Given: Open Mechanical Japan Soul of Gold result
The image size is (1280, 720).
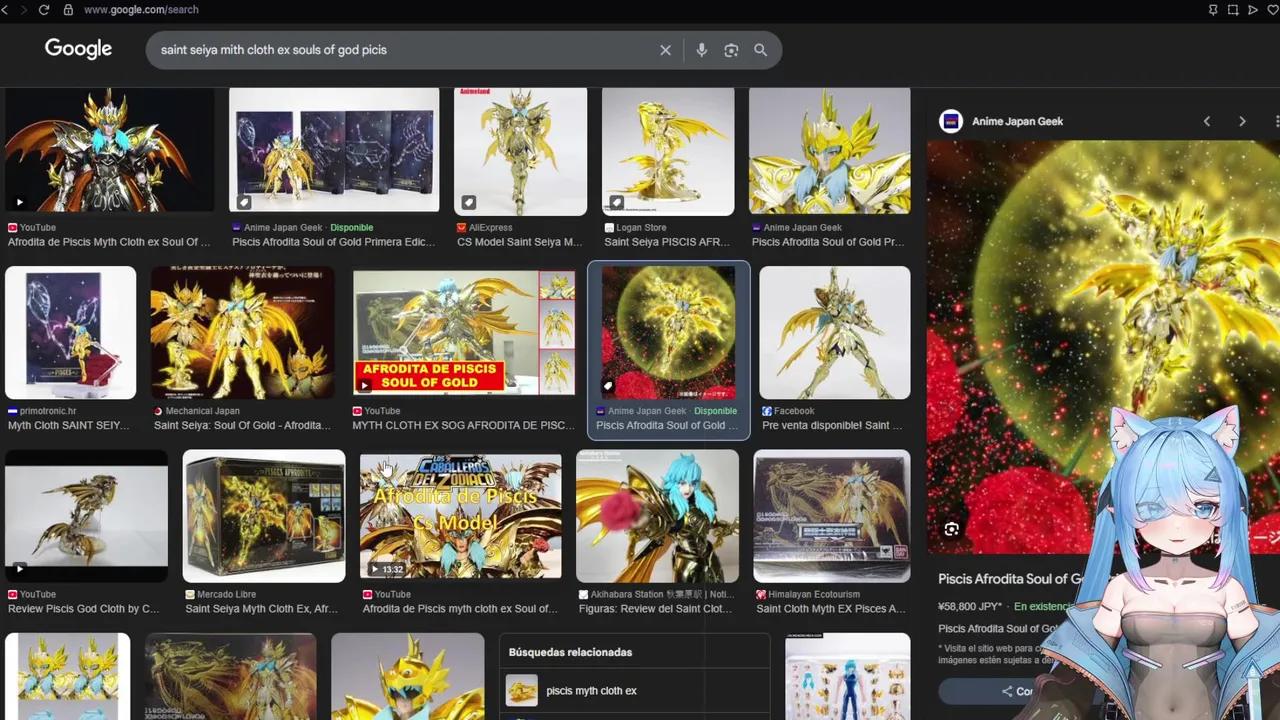Looking at the screenshot, I should 242,333.
